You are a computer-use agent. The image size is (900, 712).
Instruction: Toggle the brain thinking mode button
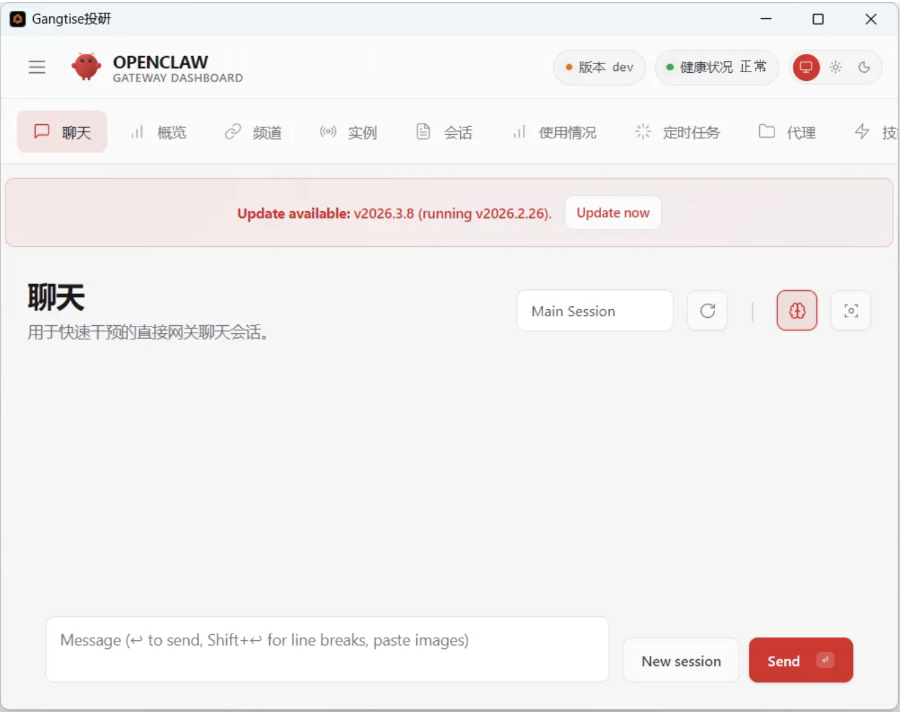797,311
